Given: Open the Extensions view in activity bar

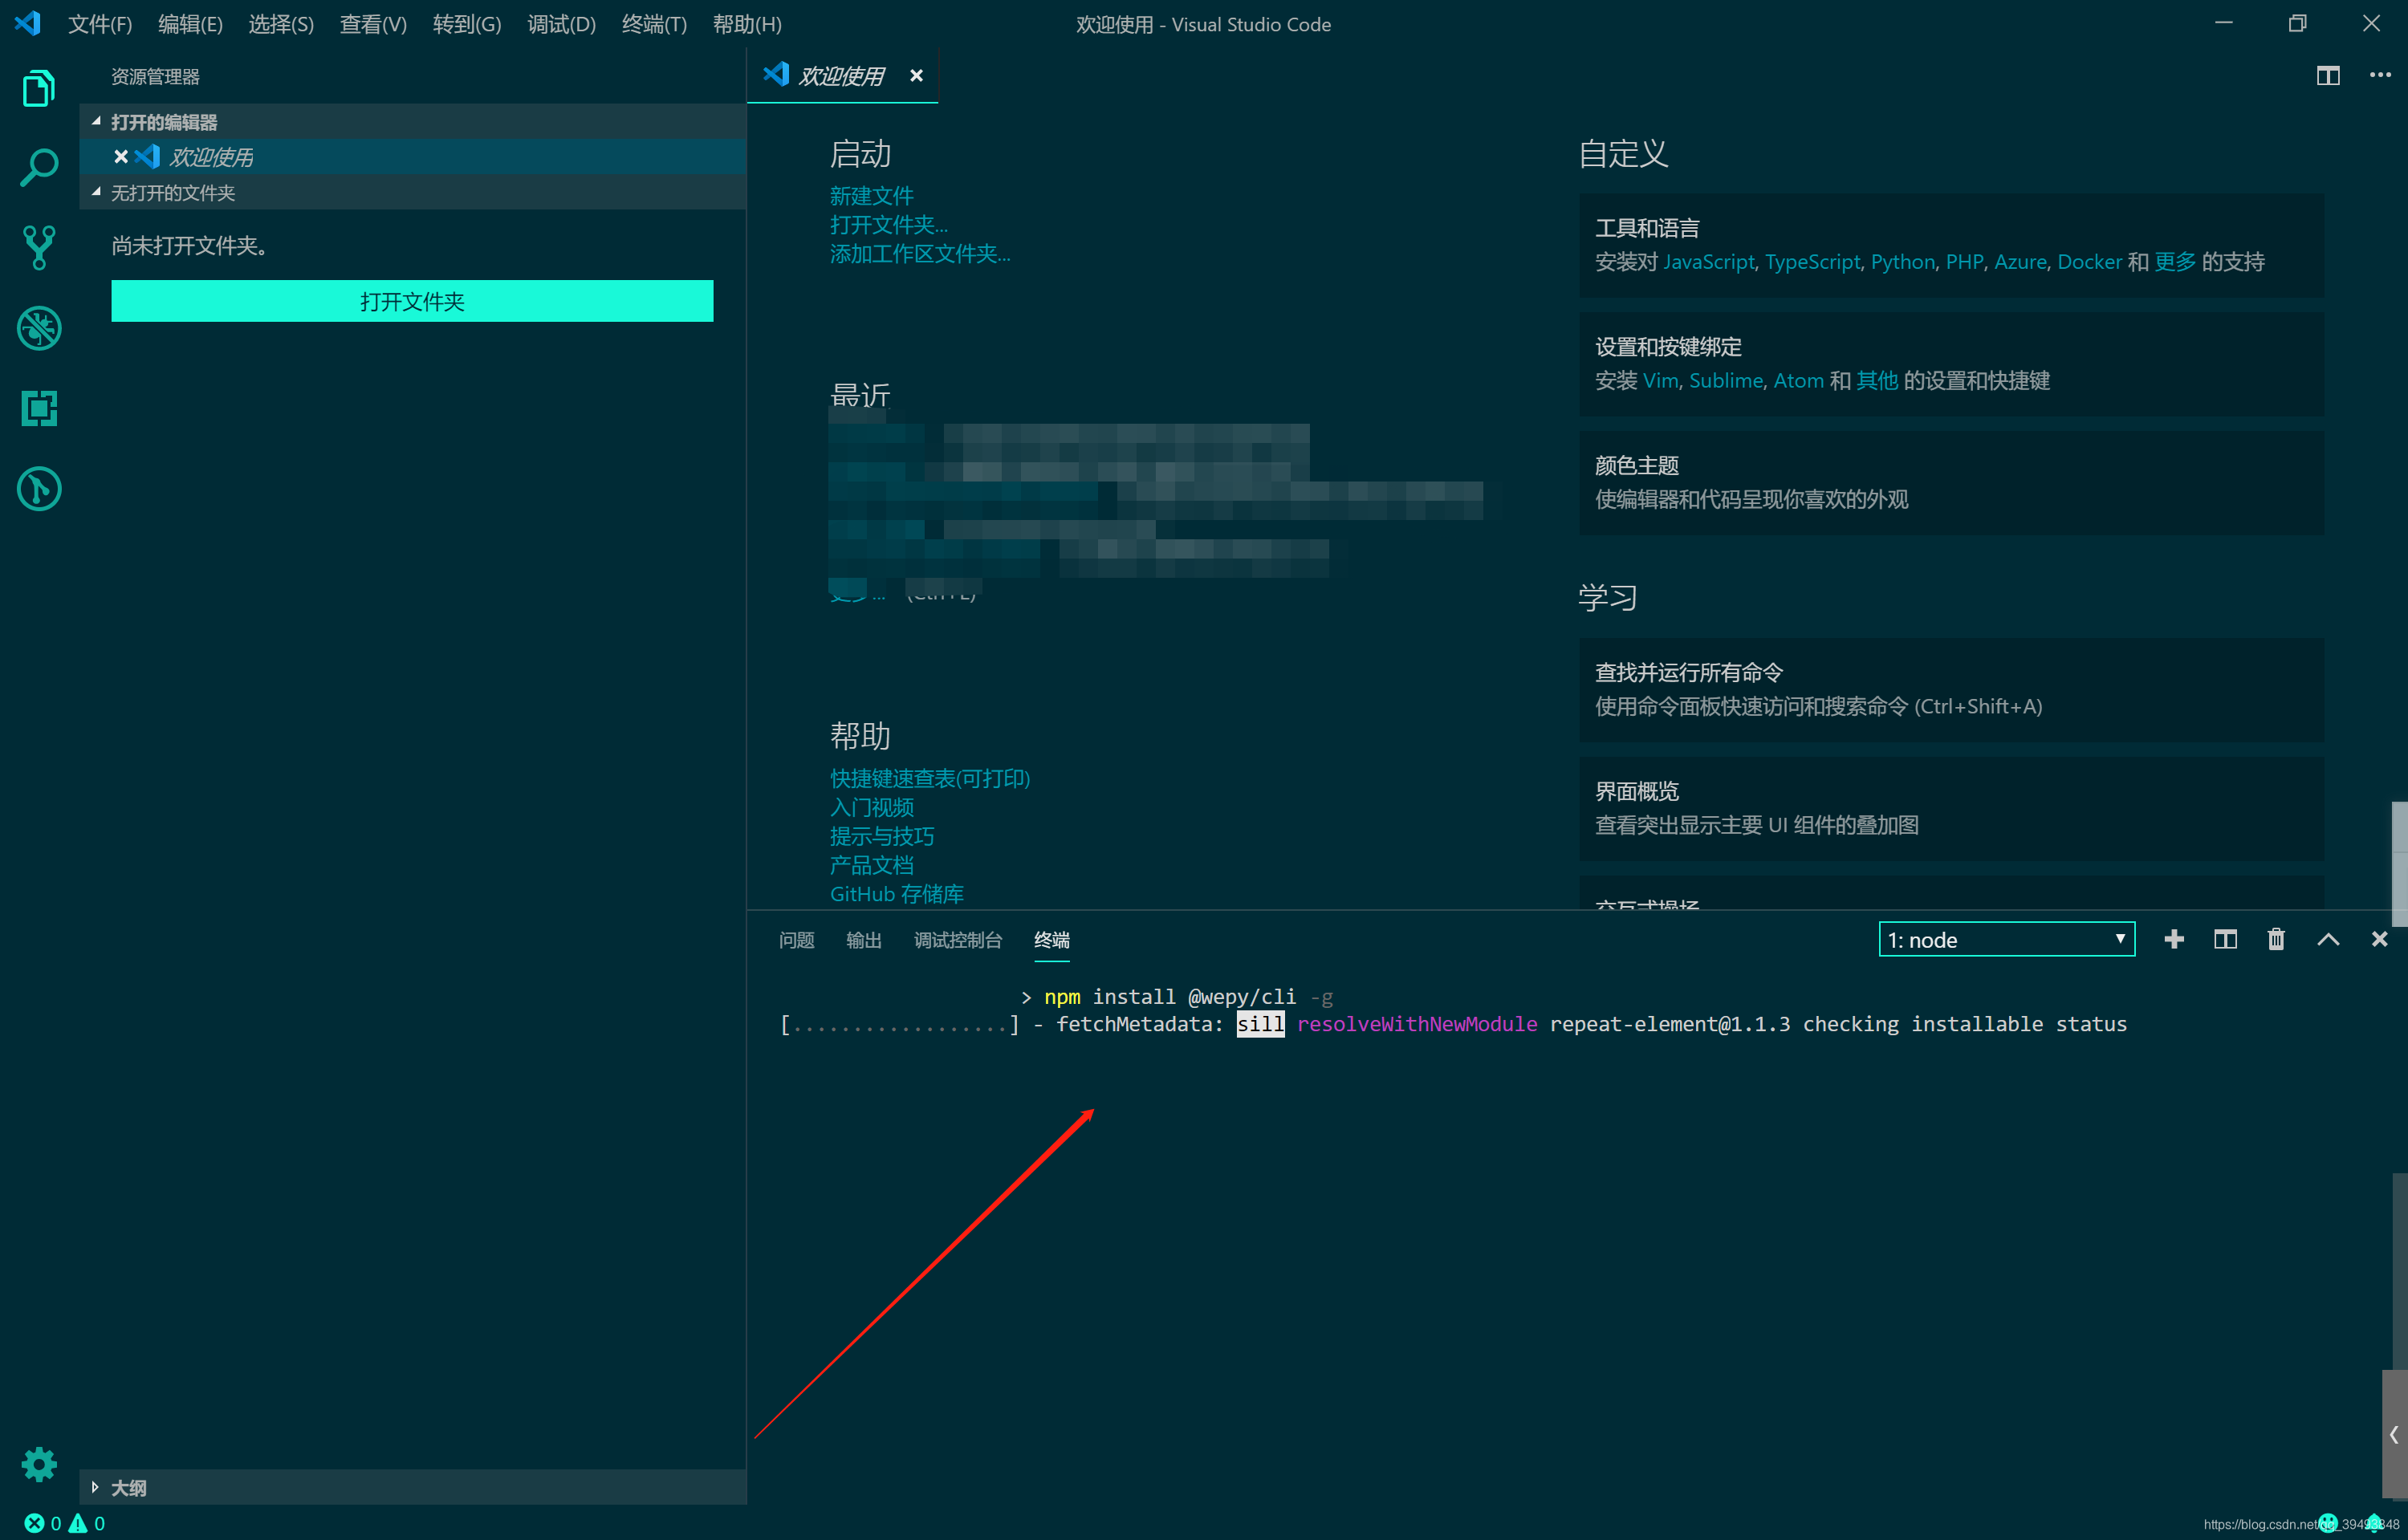Looking at the screenshot, I should 39,408.
